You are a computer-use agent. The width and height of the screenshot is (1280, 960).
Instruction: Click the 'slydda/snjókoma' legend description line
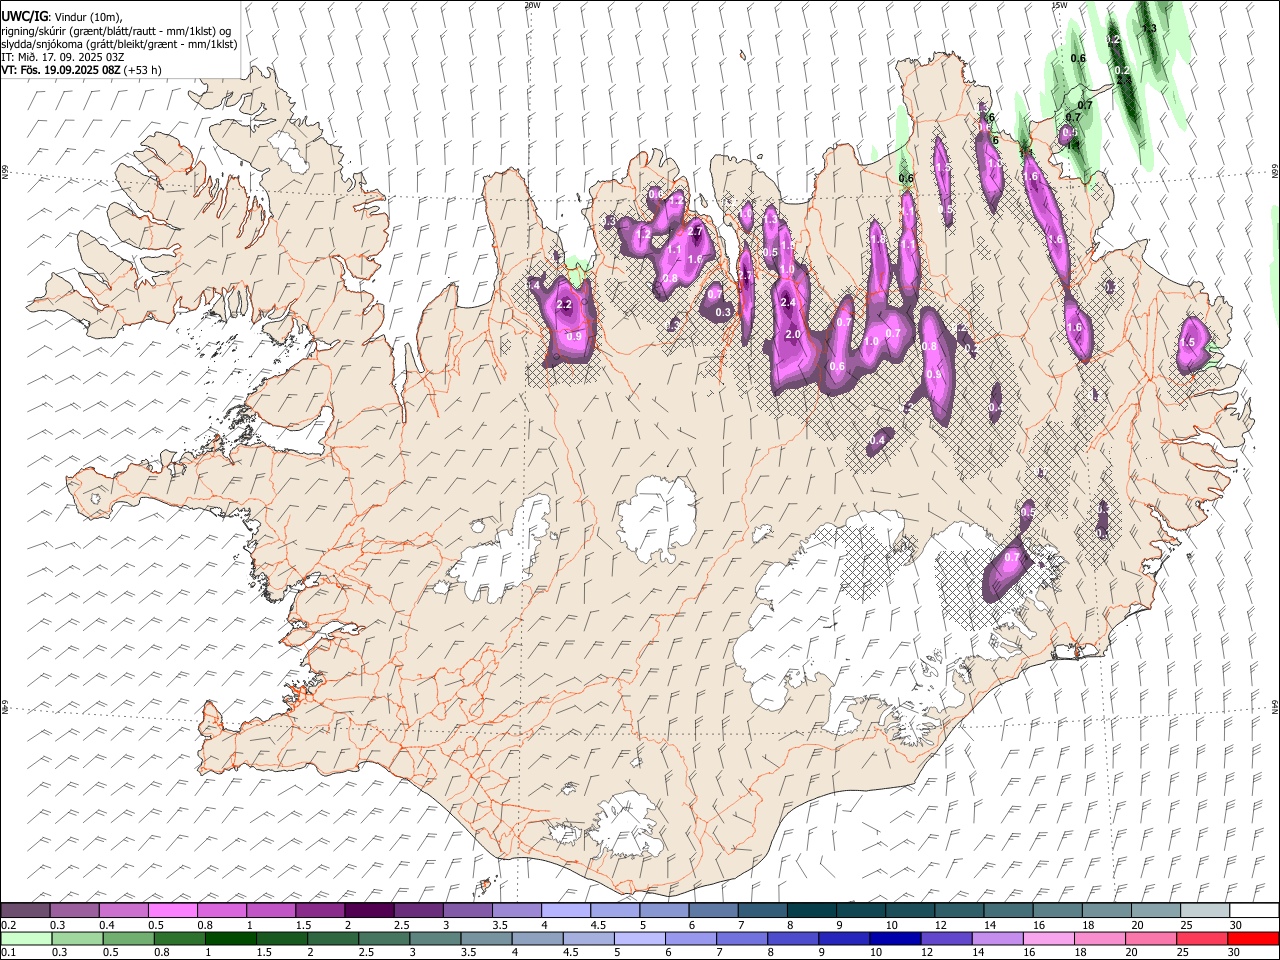[119, 44]
